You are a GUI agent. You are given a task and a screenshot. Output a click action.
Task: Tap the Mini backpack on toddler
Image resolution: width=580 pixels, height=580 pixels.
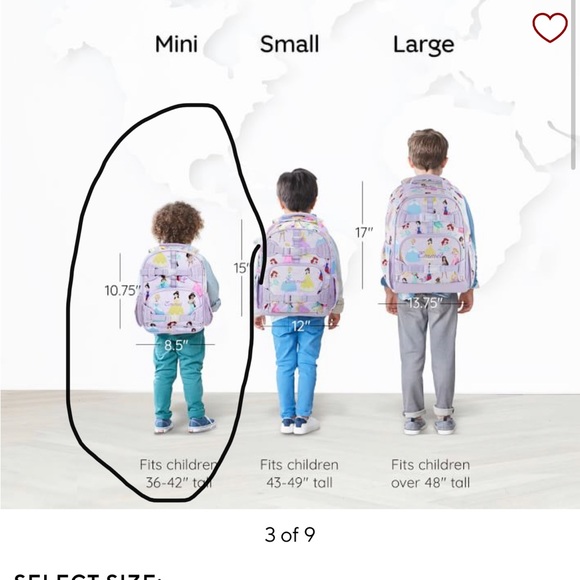tap(173, 289)
